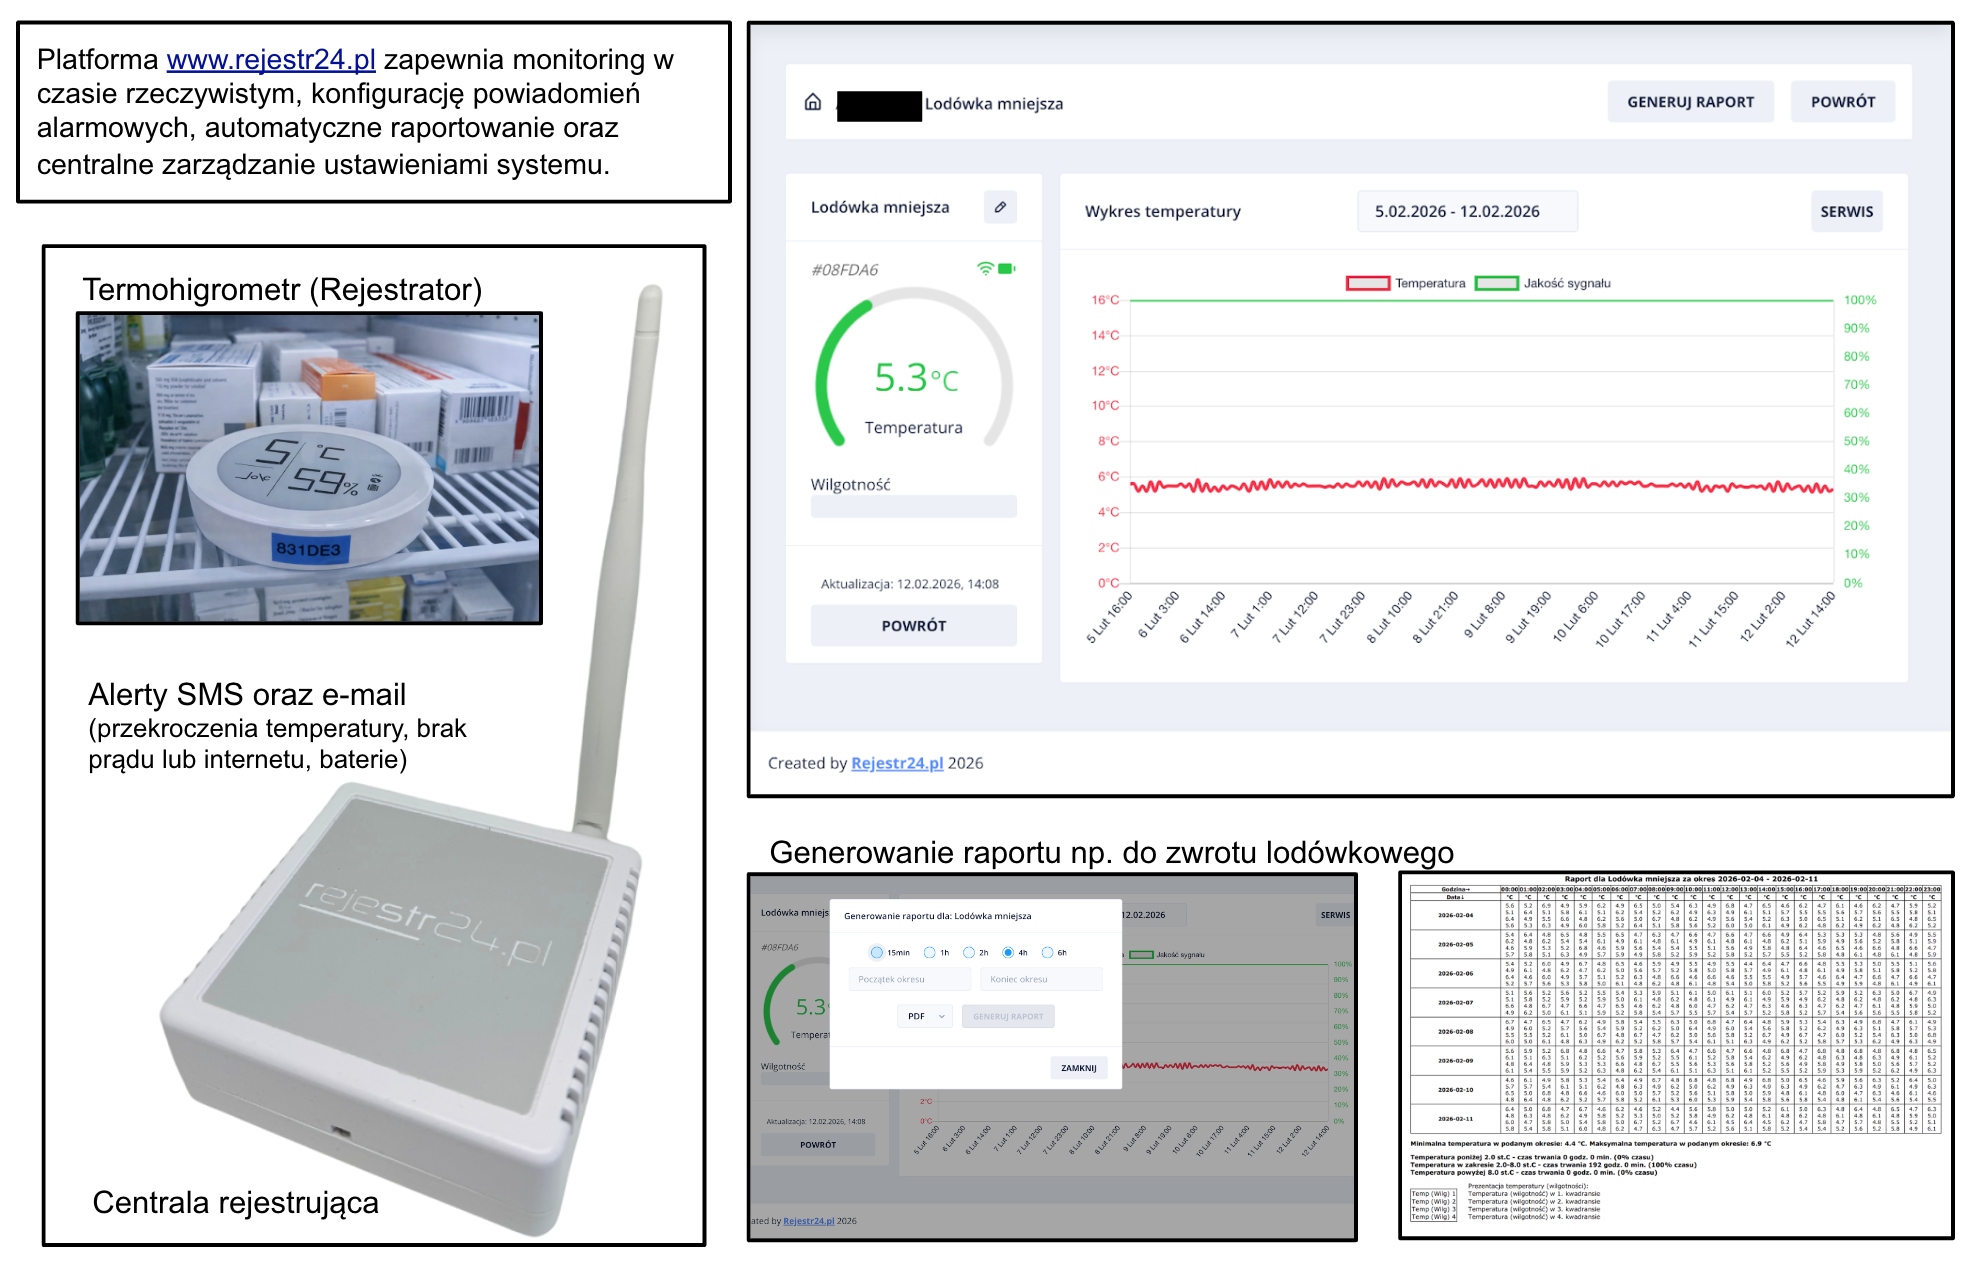Select the 2h interval radio option

(x=969, y=952)
